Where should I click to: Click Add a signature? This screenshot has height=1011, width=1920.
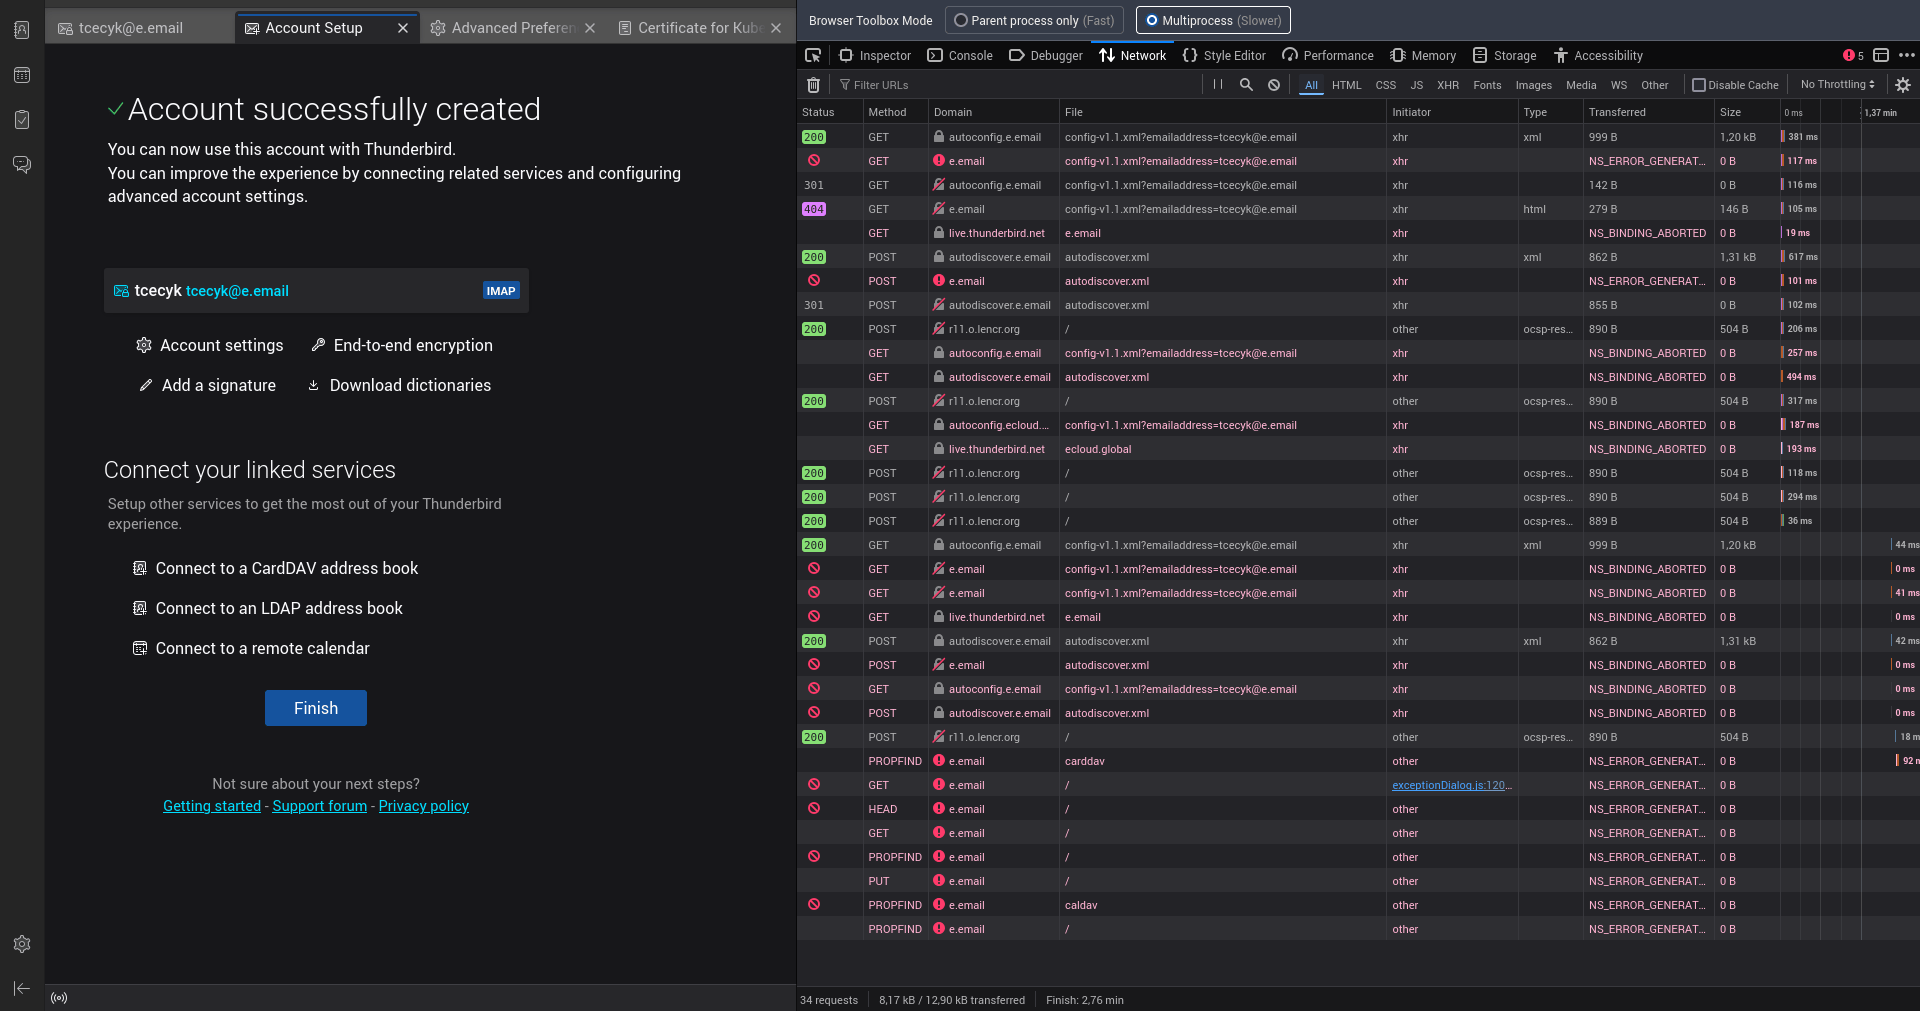click(x=207, y=385)
